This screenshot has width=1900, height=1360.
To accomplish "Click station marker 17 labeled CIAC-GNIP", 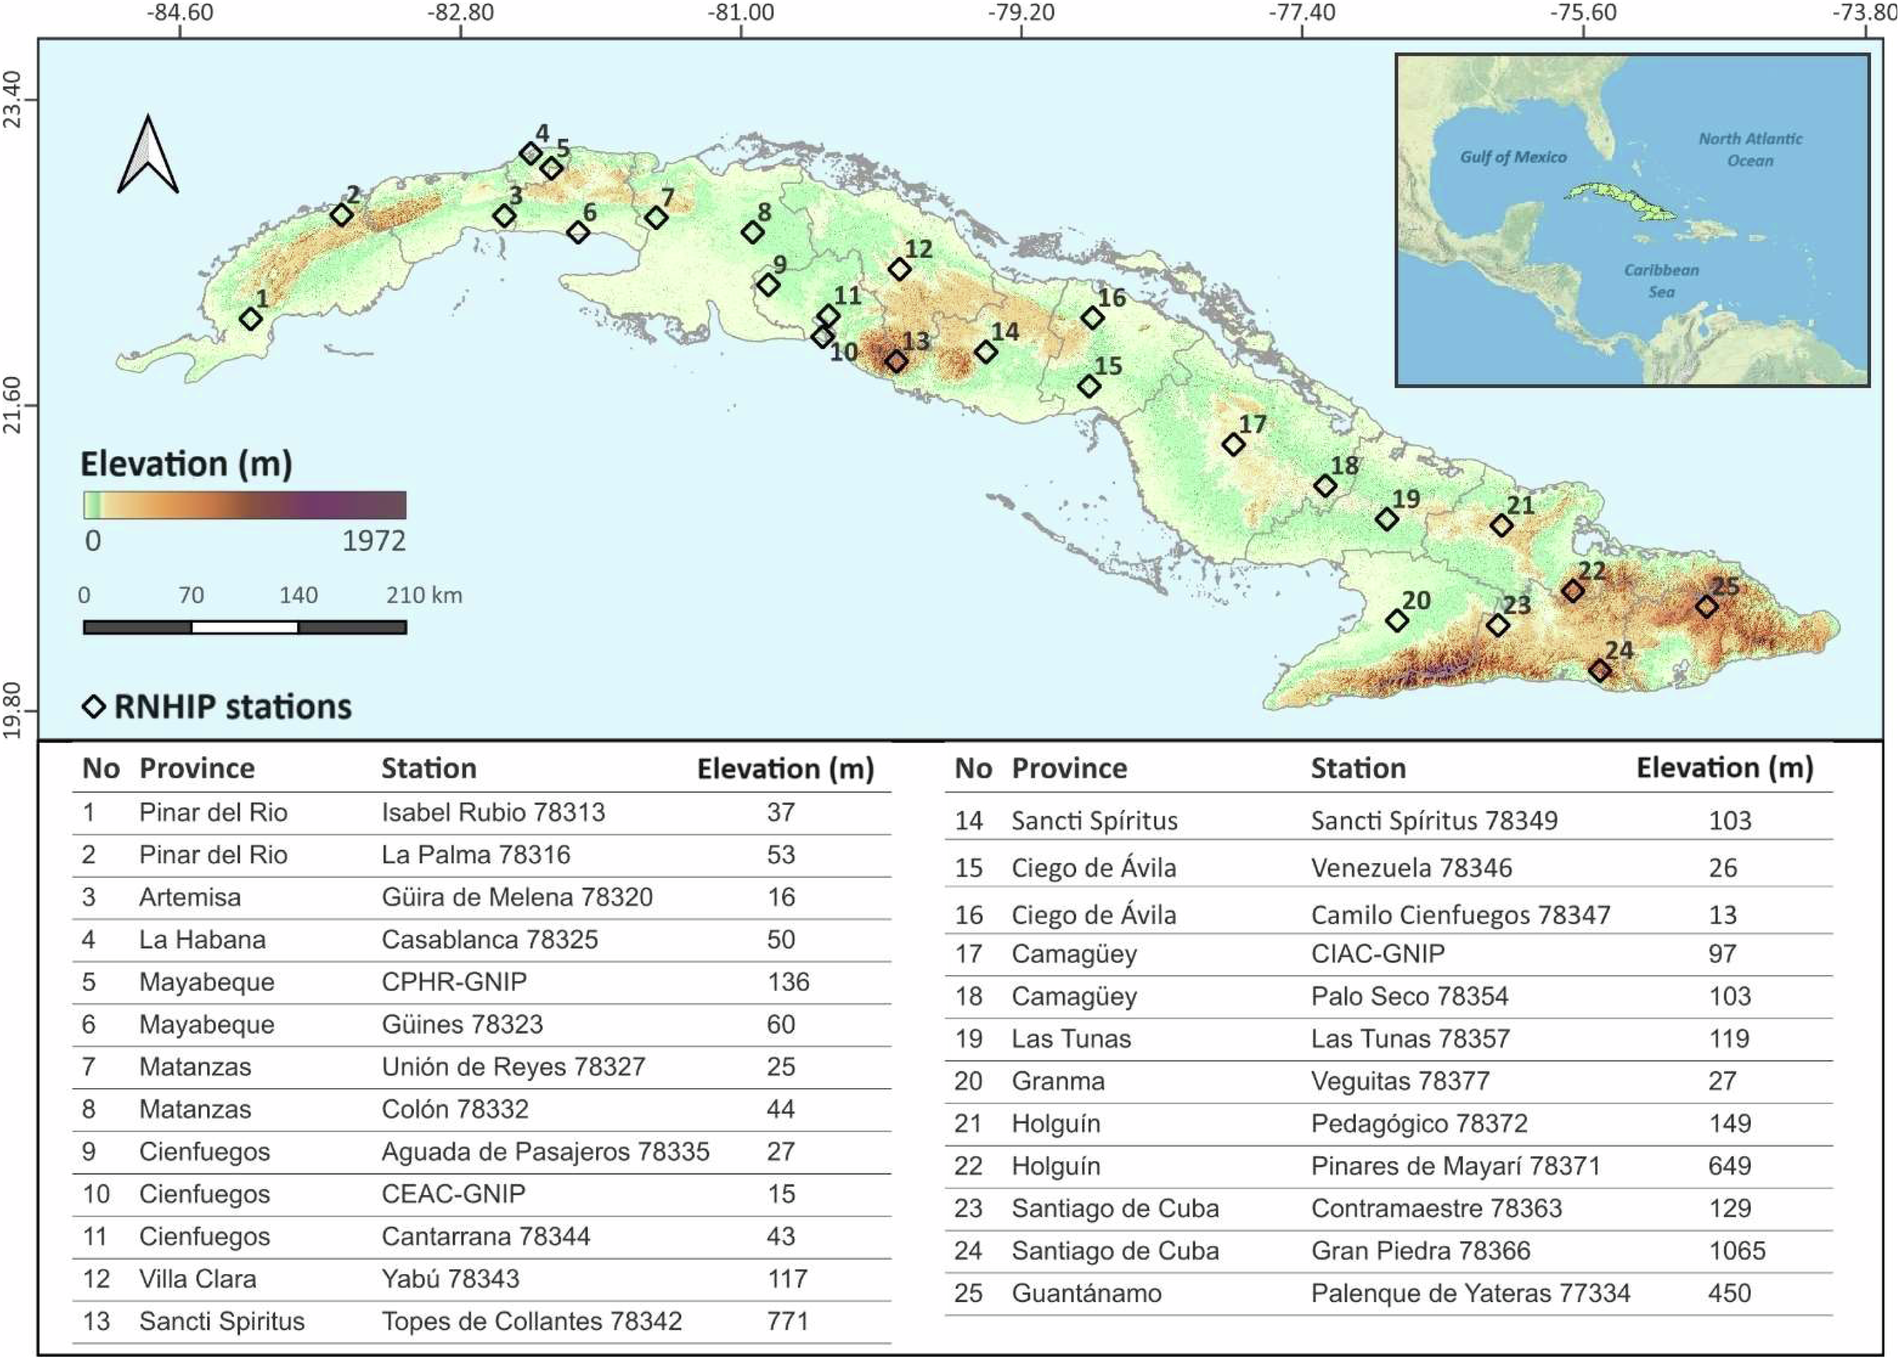I will 1232,443.
